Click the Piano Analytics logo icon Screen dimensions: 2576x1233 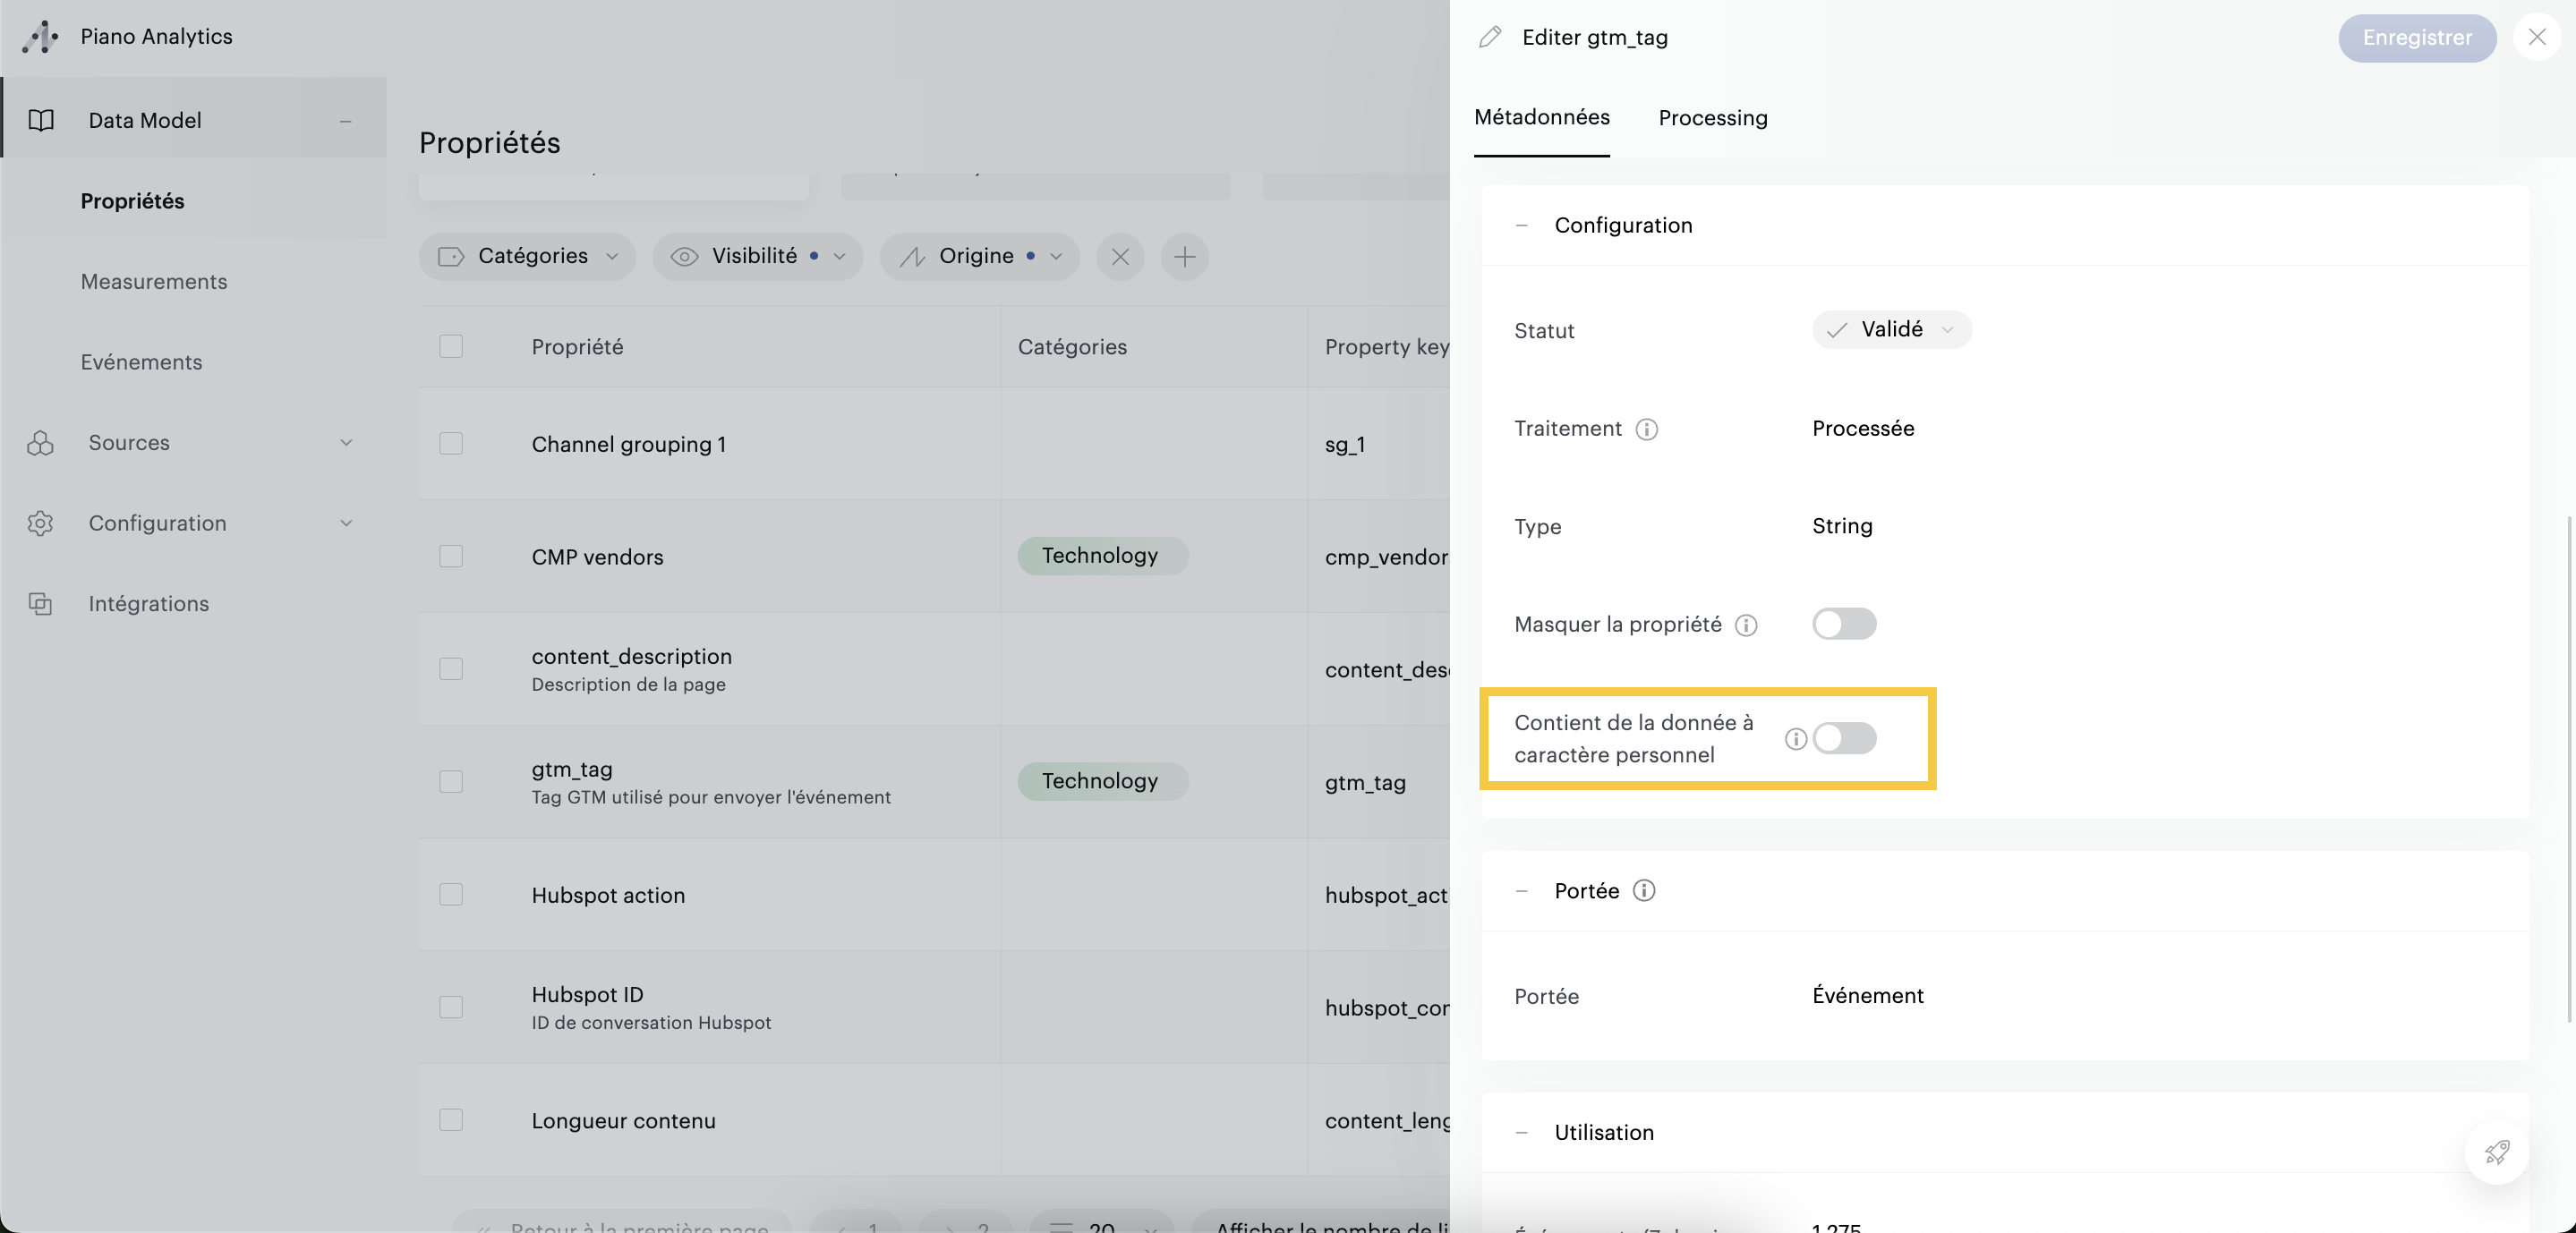click(x=40, y=37)
